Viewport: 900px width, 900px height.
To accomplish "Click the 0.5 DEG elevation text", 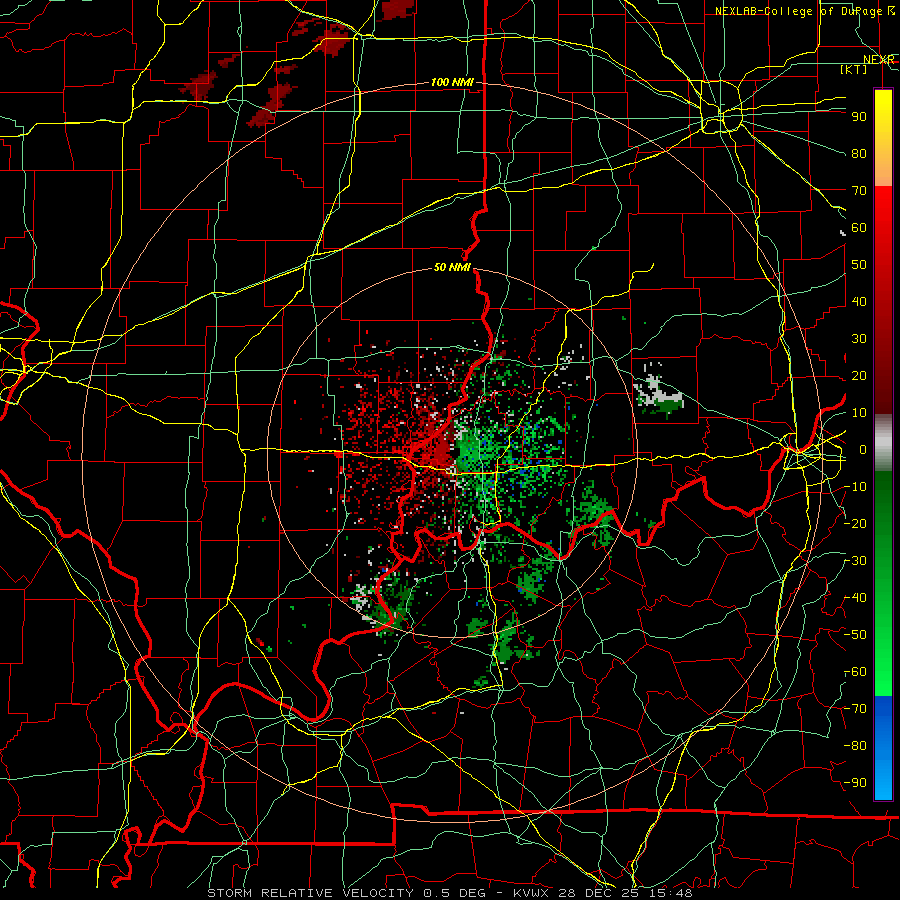I will coord(454,893).
